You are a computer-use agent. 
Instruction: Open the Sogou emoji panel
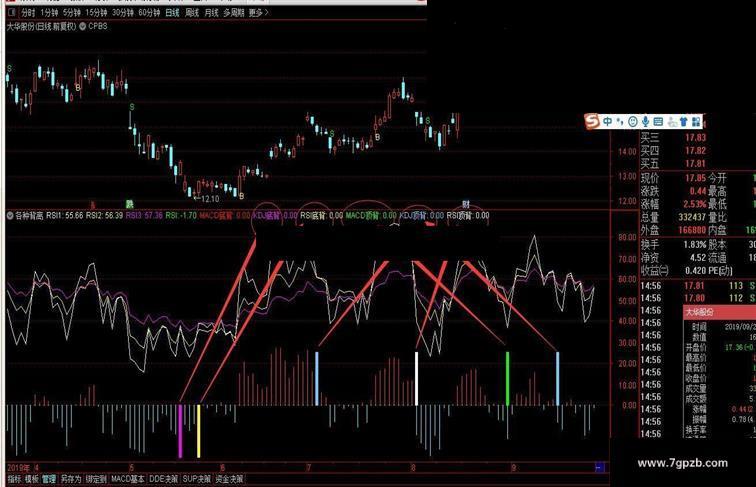tap(633, 122)
